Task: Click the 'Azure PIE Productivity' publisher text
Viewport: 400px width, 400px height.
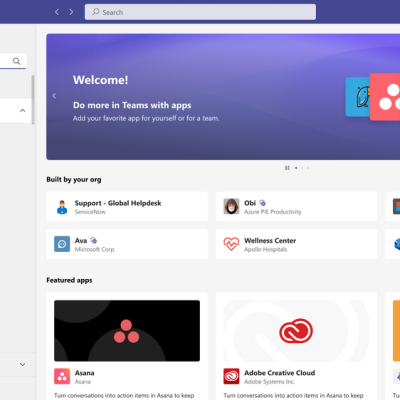Action: pyautogui.click(x=273, y=212)
